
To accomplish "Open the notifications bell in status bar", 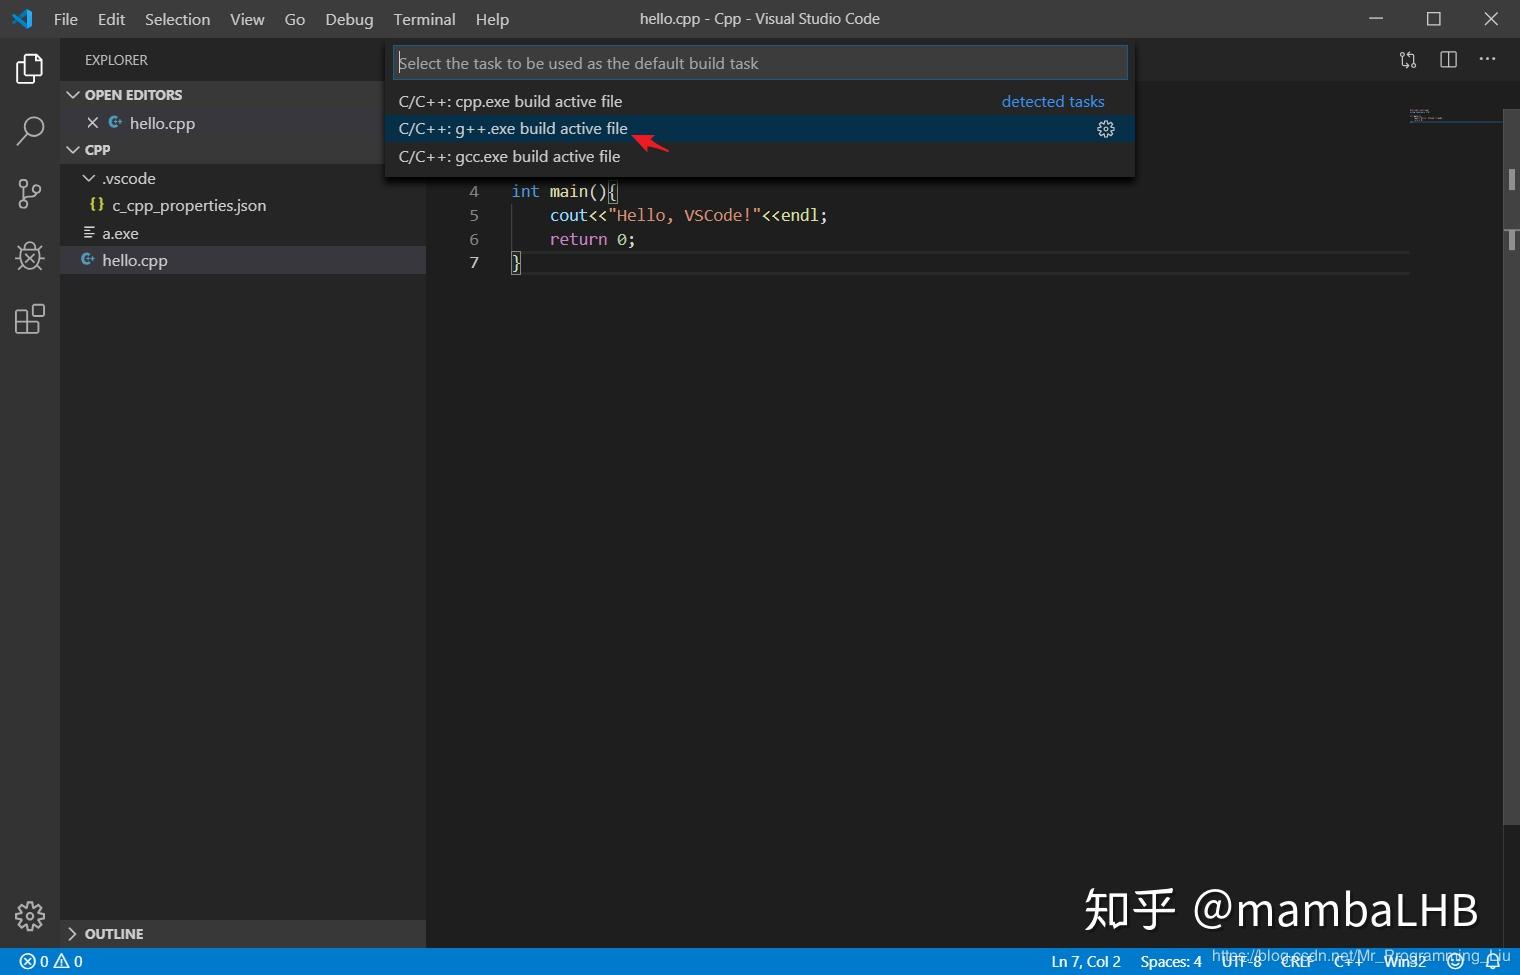I will (1494, 960).
